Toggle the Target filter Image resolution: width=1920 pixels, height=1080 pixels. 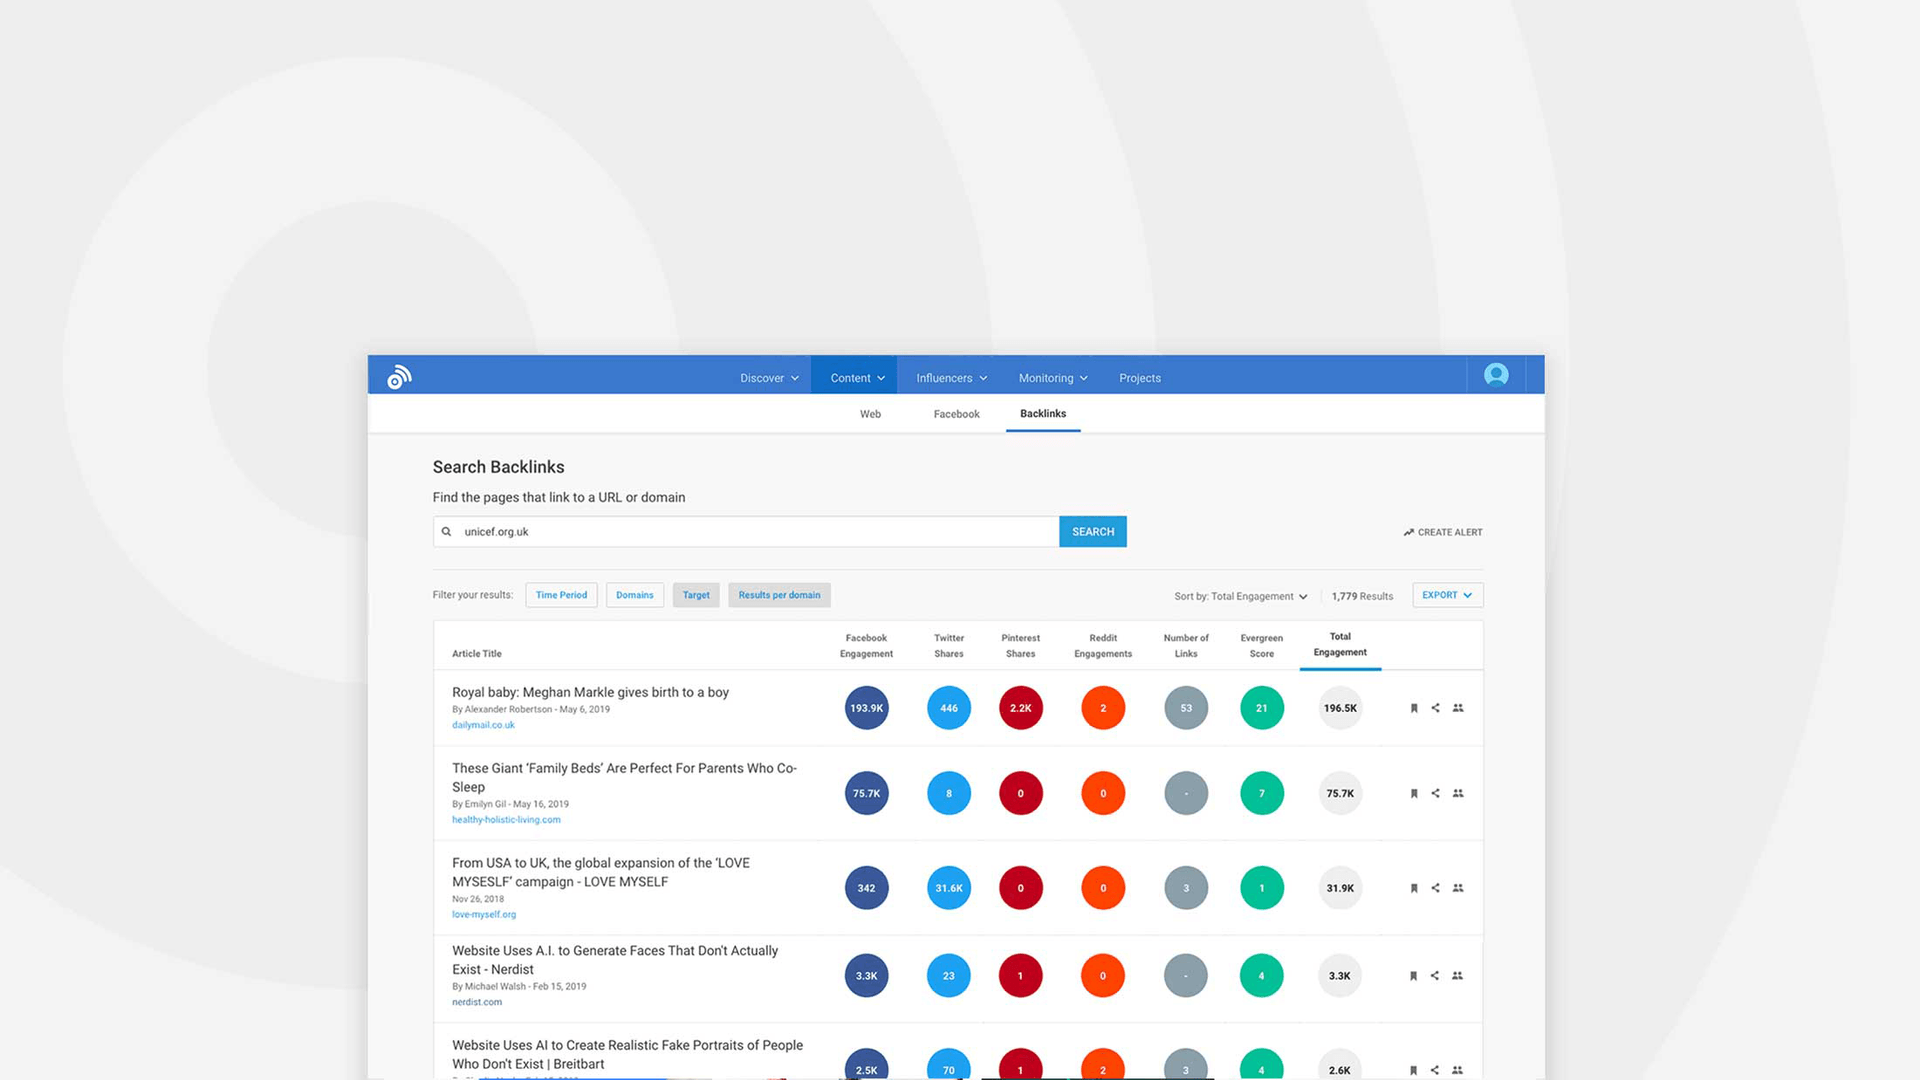(696, 595)
